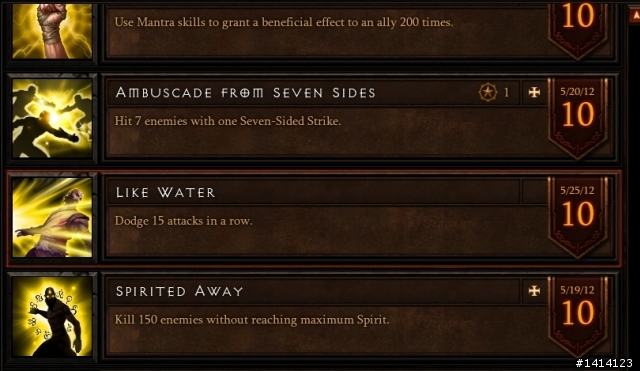Image resolution: width=640 pixels, height=371 pixels.
Task: Click the empty box in Like Water header
Action: (534, 191)
